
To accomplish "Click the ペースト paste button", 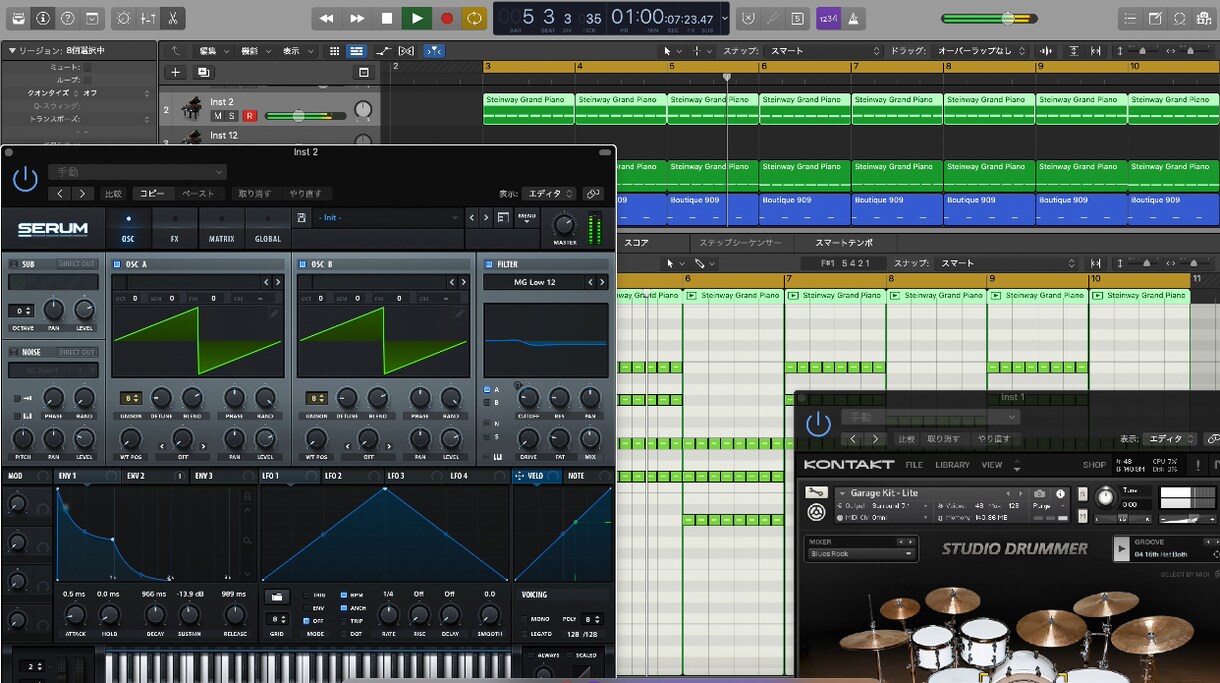I will 198,194.
